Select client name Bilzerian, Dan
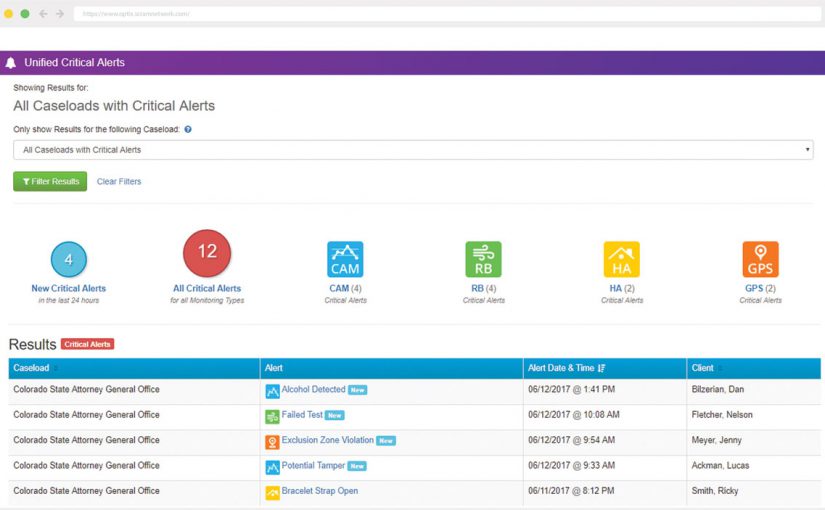This screenshot has width=825, height=510. click(x=718, y=389)
